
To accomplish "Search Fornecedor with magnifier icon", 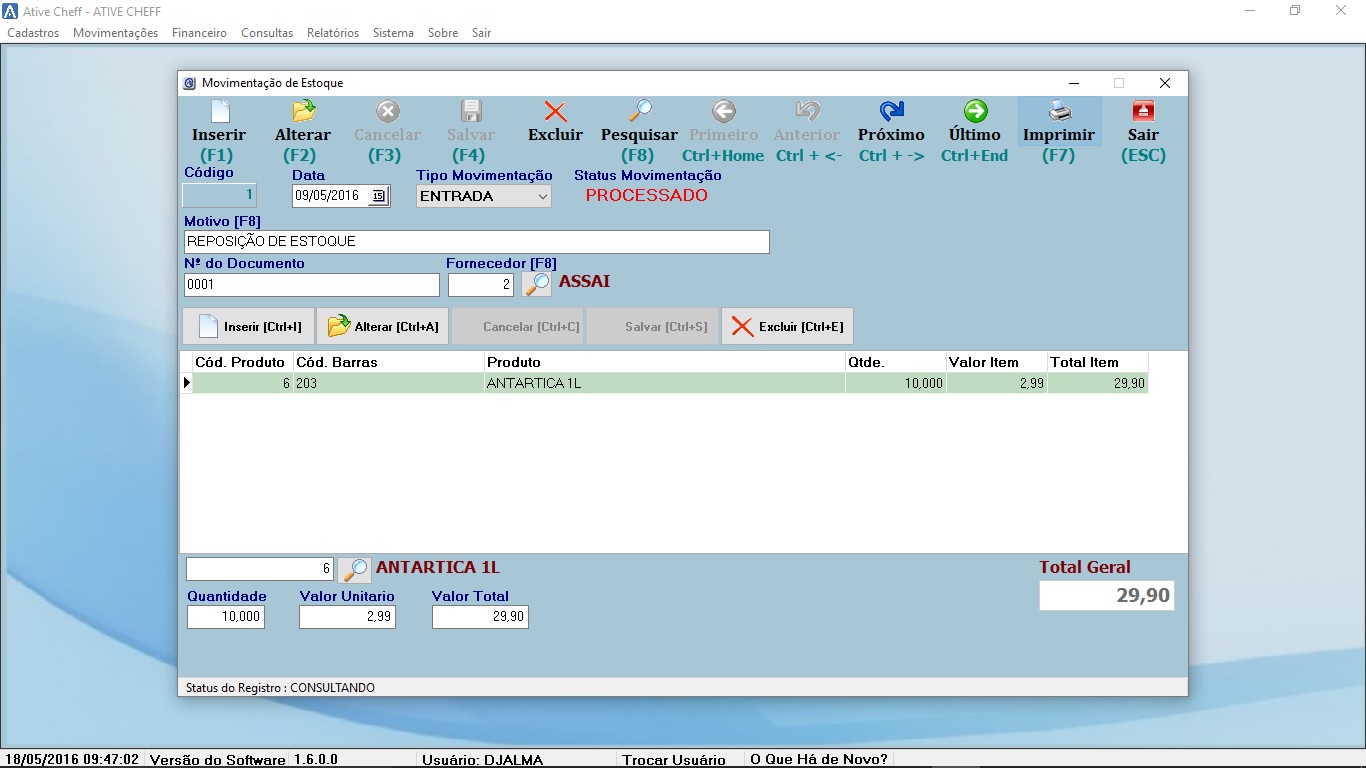I will (x=537, y=284).
